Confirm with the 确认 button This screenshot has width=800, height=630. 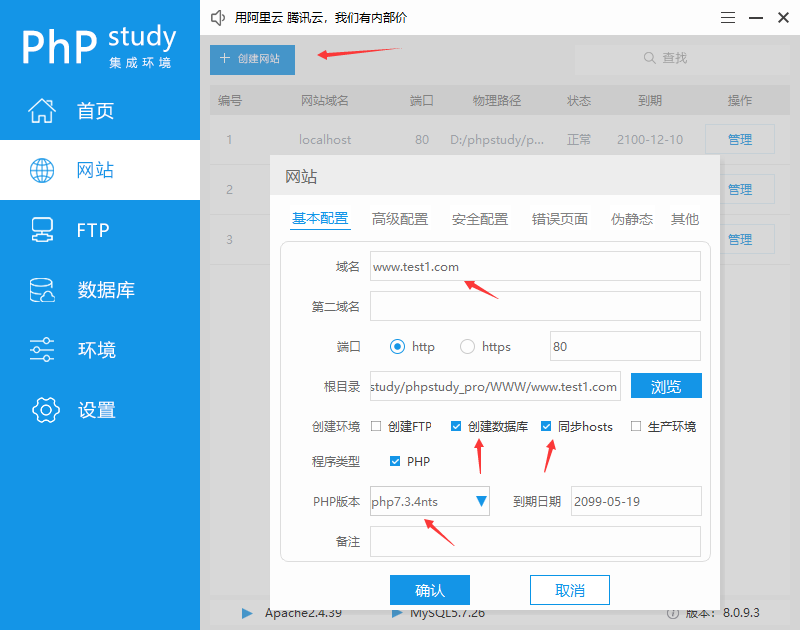[430, 590]
